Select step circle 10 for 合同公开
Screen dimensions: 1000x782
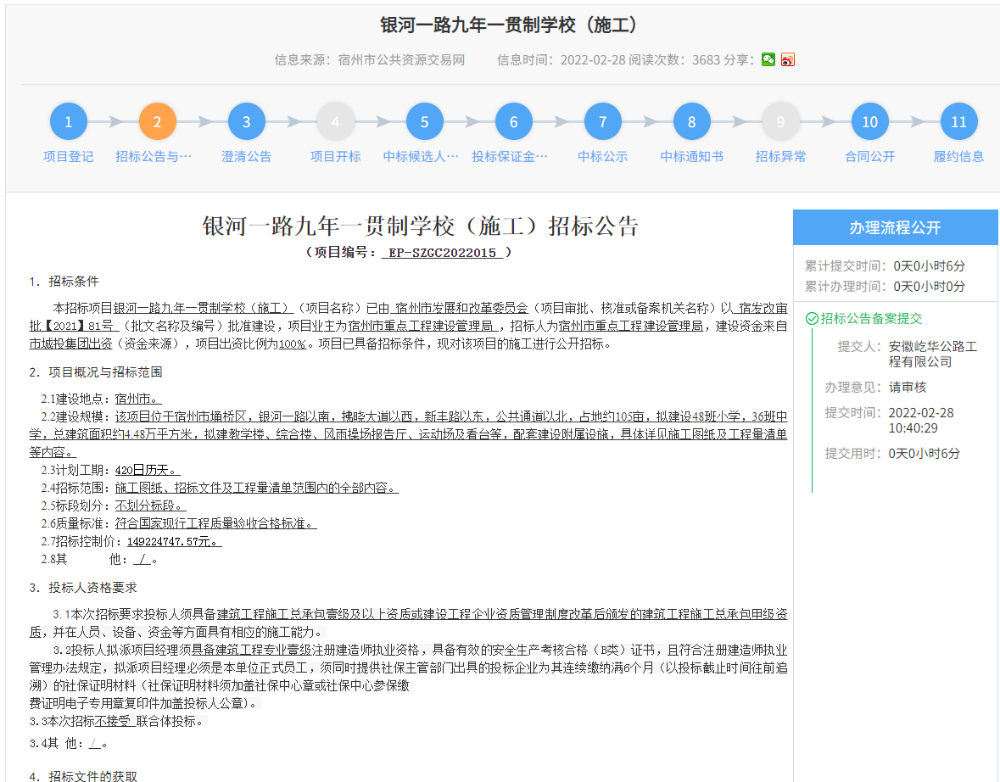[x=870, y=121]
